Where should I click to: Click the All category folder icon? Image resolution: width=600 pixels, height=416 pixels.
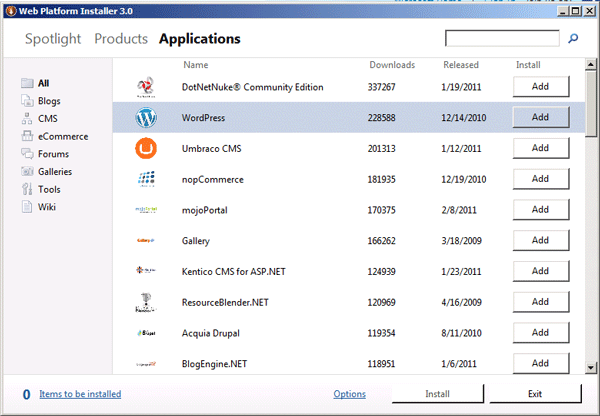[27, 83]
